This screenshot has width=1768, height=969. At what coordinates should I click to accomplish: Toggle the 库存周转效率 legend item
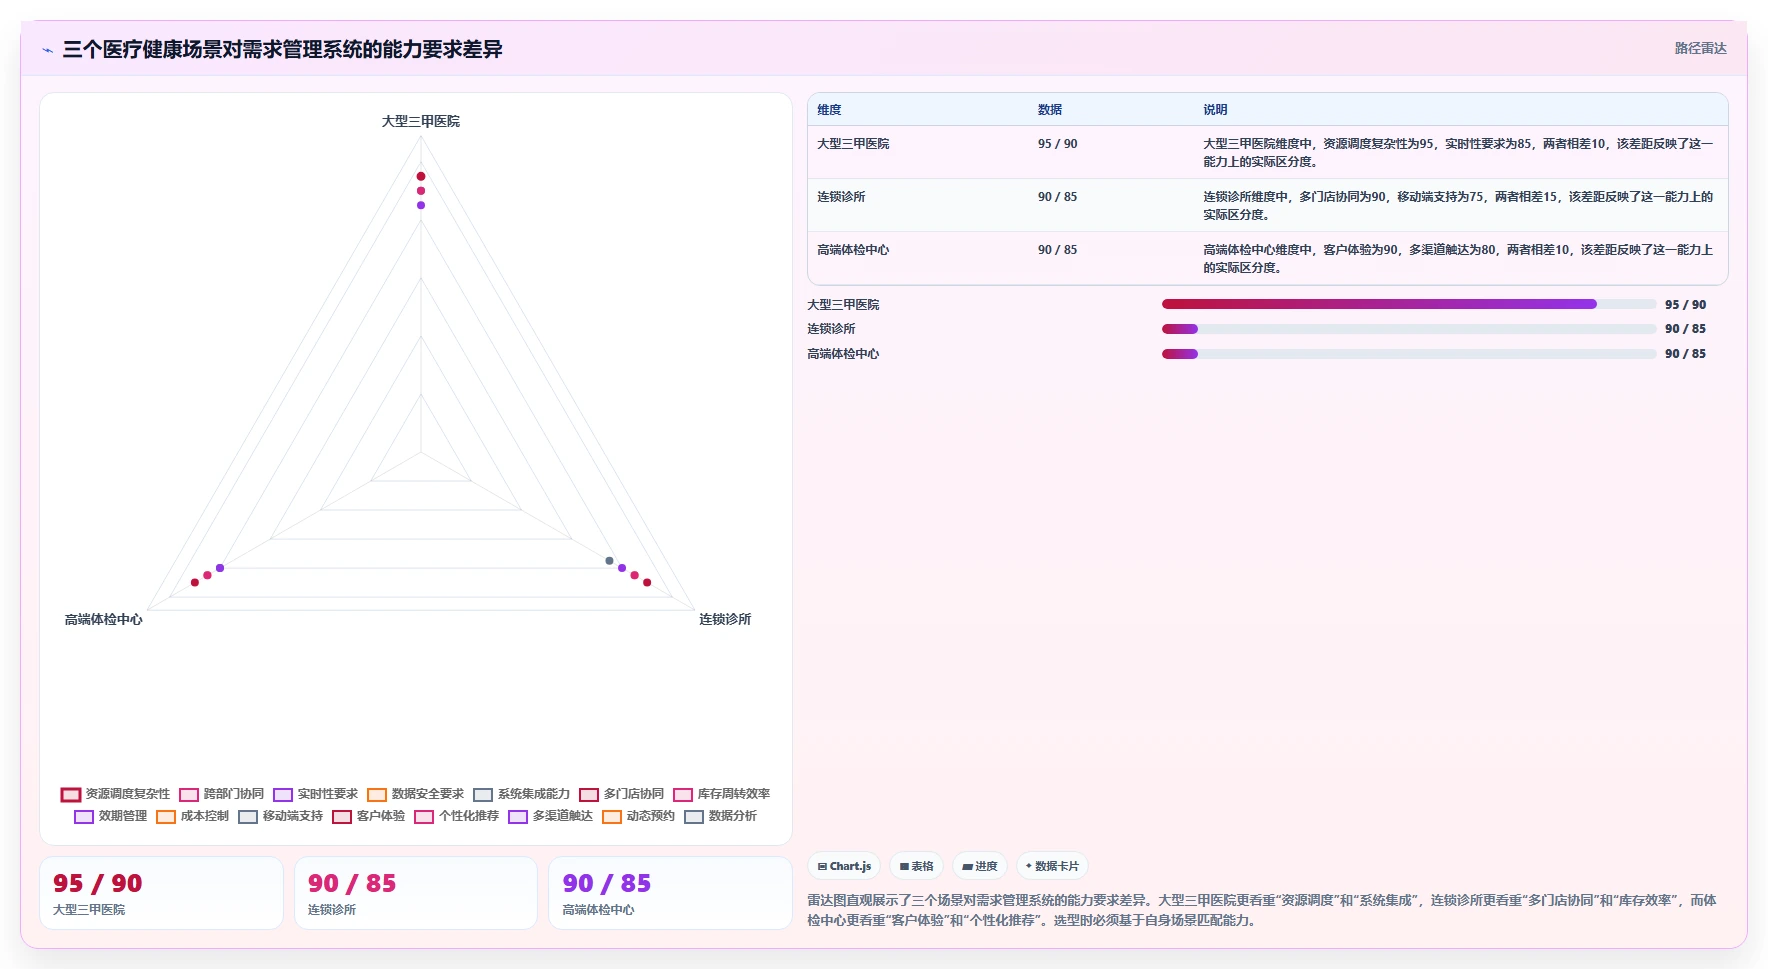[x=721, y=794]
